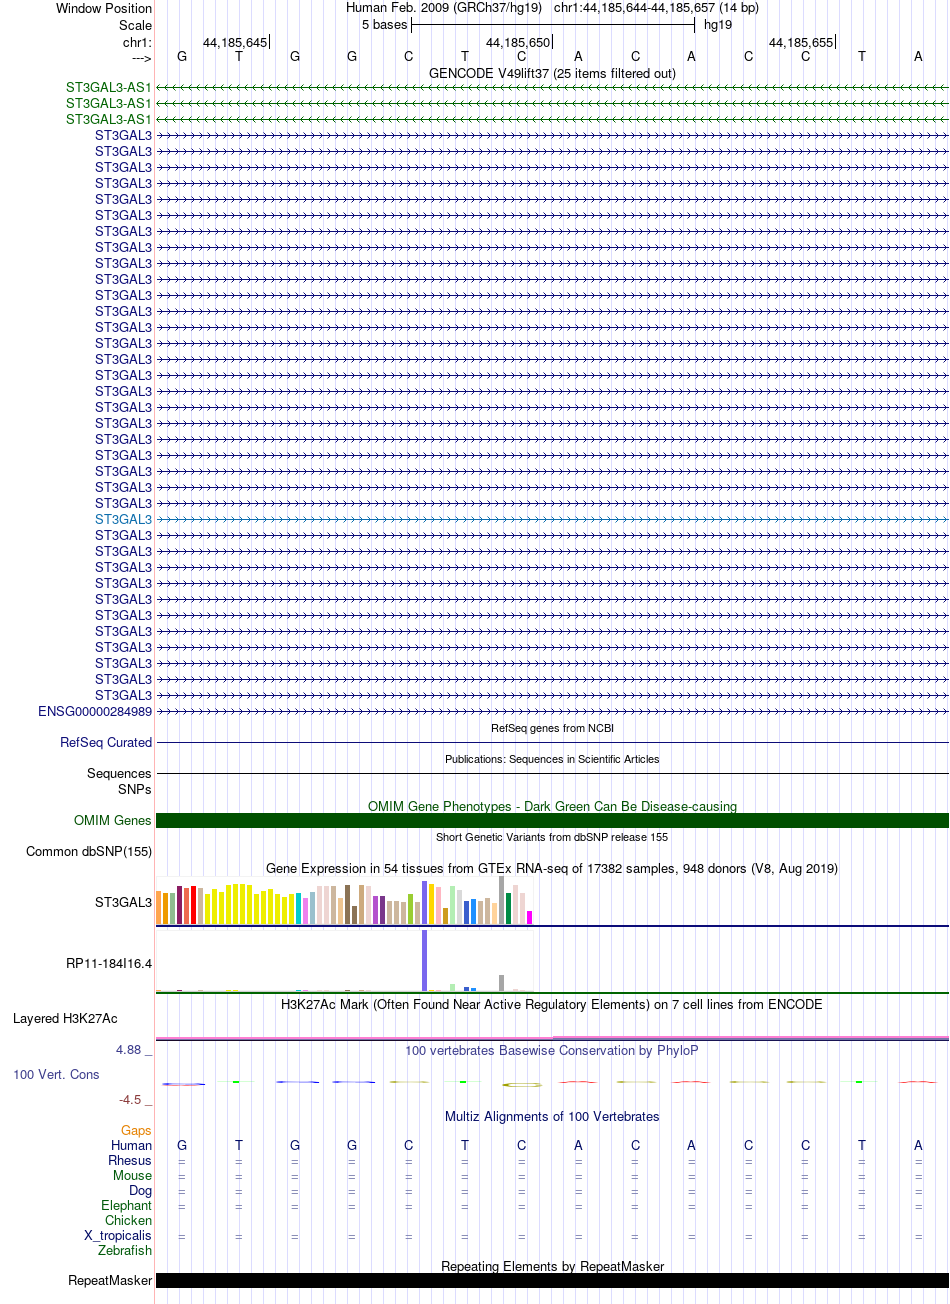The height and width of the screenshot is (1304, 950).
Task: Click position 'chr1:44,185,644-44,185,657 (14 bp)'
Action: [656, 8]
